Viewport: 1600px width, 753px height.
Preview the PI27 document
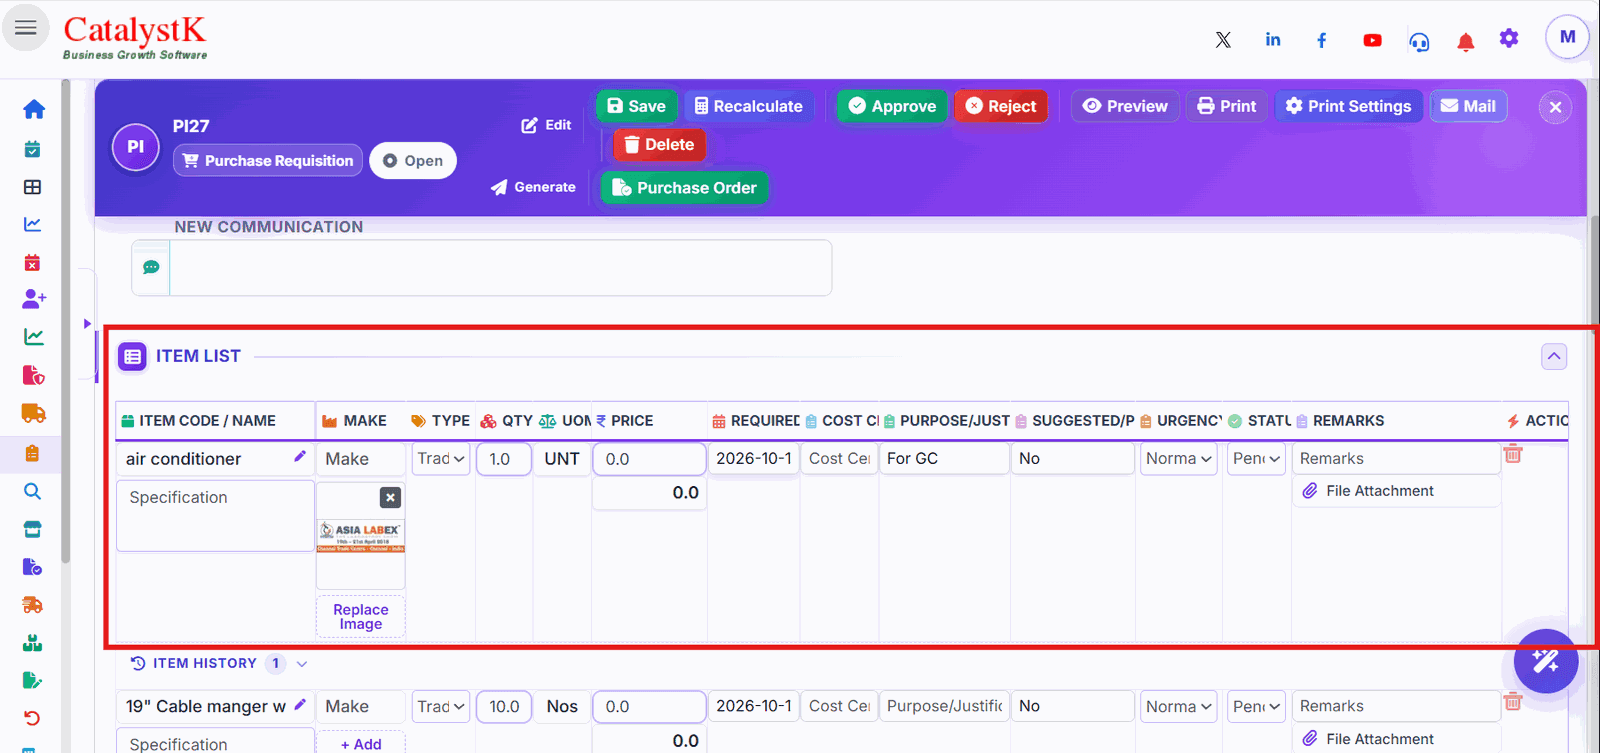pyautogui.click(x=1125, y=106)
